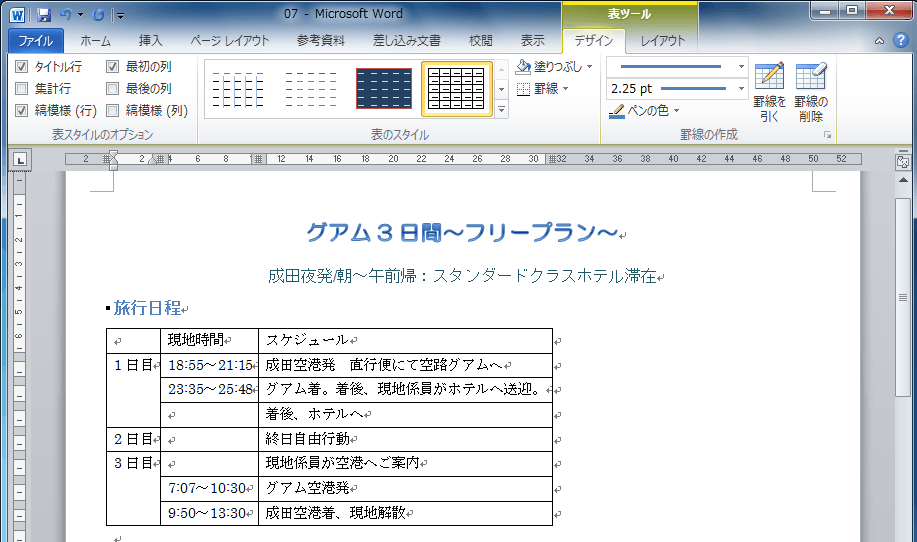Click the グアム3日間 title text

462,233
